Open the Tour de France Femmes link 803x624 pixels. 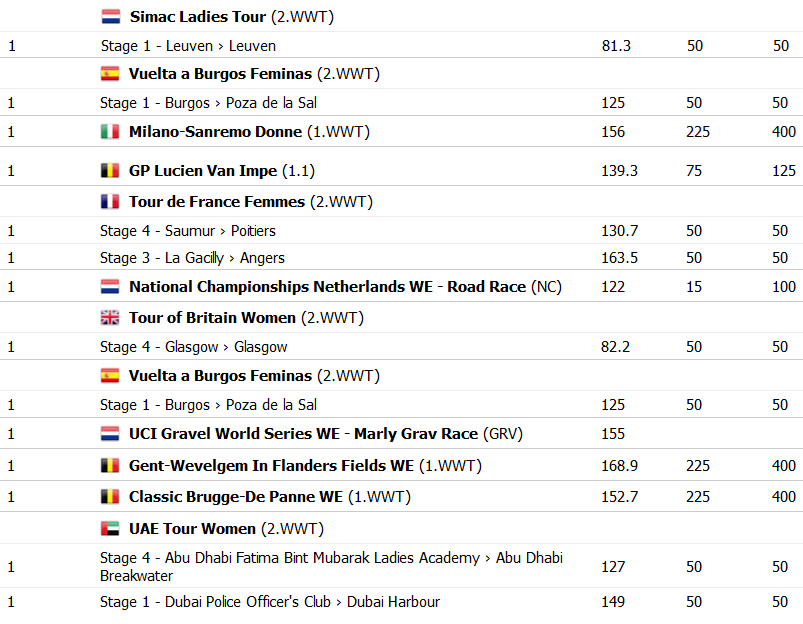(217, 201)
